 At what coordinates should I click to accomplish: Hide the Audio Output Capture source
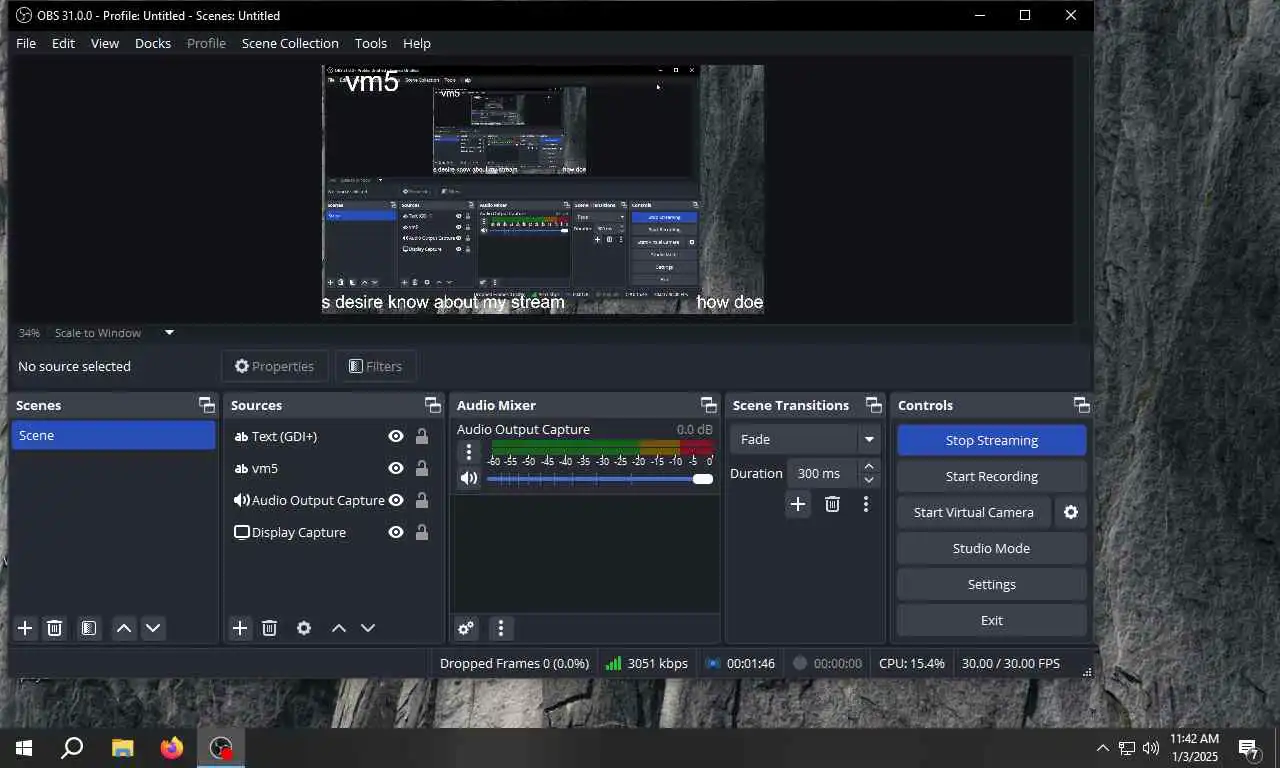tap(396, 500)
